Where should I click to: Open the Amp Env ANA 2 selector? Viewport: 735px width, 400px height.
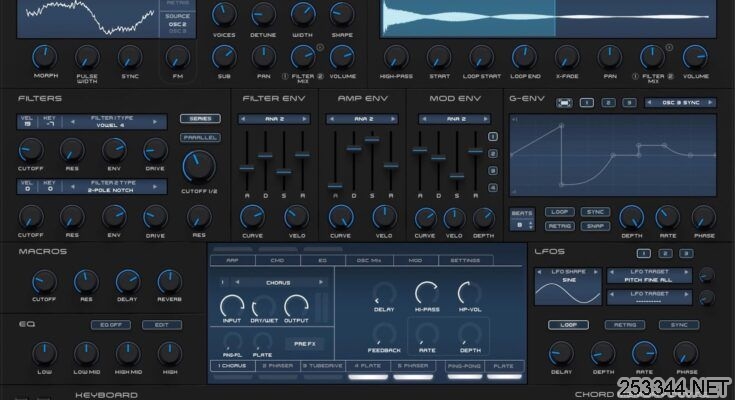362,119
